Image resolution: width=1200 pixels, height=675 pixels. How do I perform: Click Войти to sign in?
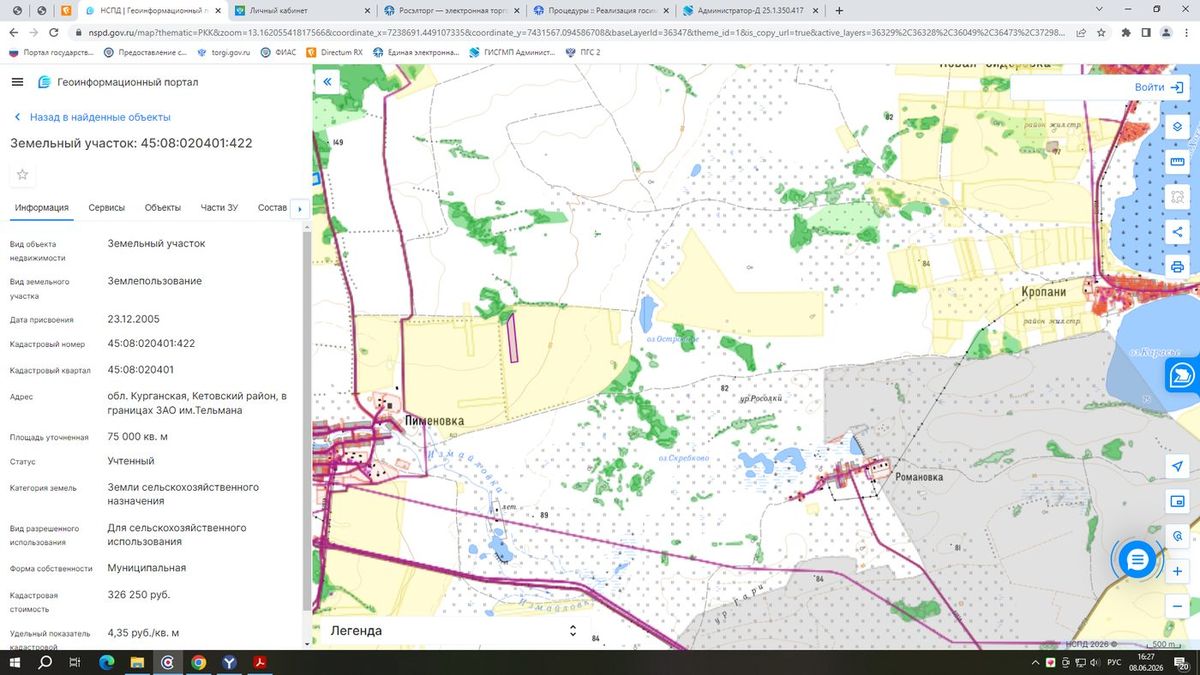point(1160,87)
